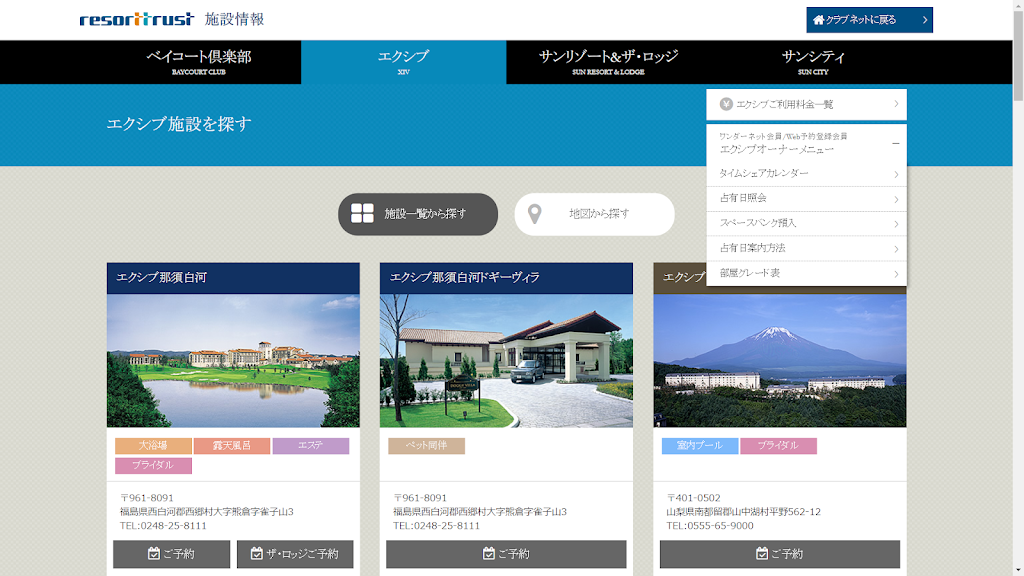Image resolution: width=1024 pixels, height=576 pixels.
Task: Click TEL:0248-25-8111 on ドギーヴィラ card
Action: (436, 526)
